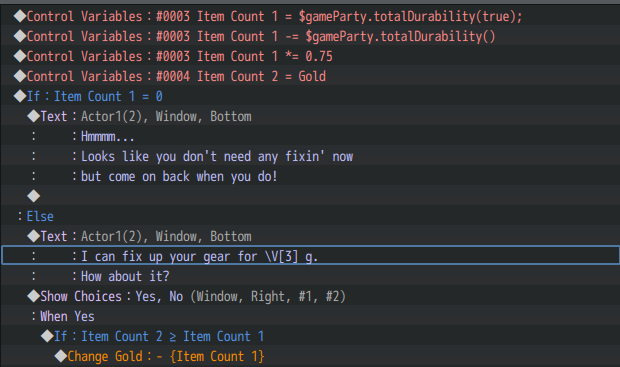Select the first Text Actor1(2) command above 'Hmmmm...'
620x367 pixels.
click(x=310, y=116)
